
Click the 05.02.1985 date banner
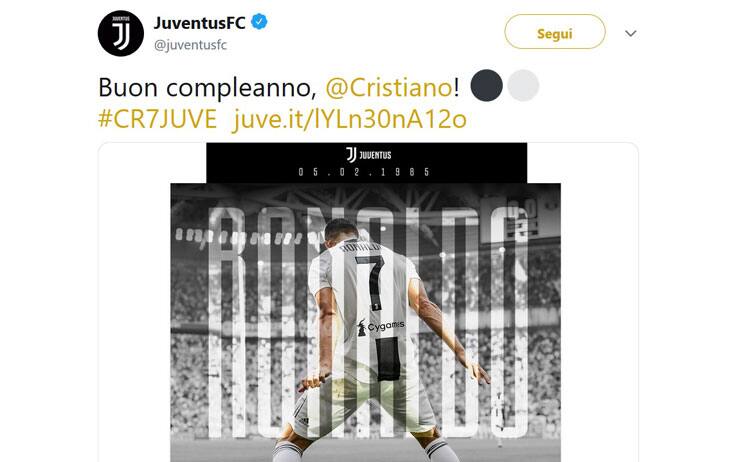click(x=365, y=172)
